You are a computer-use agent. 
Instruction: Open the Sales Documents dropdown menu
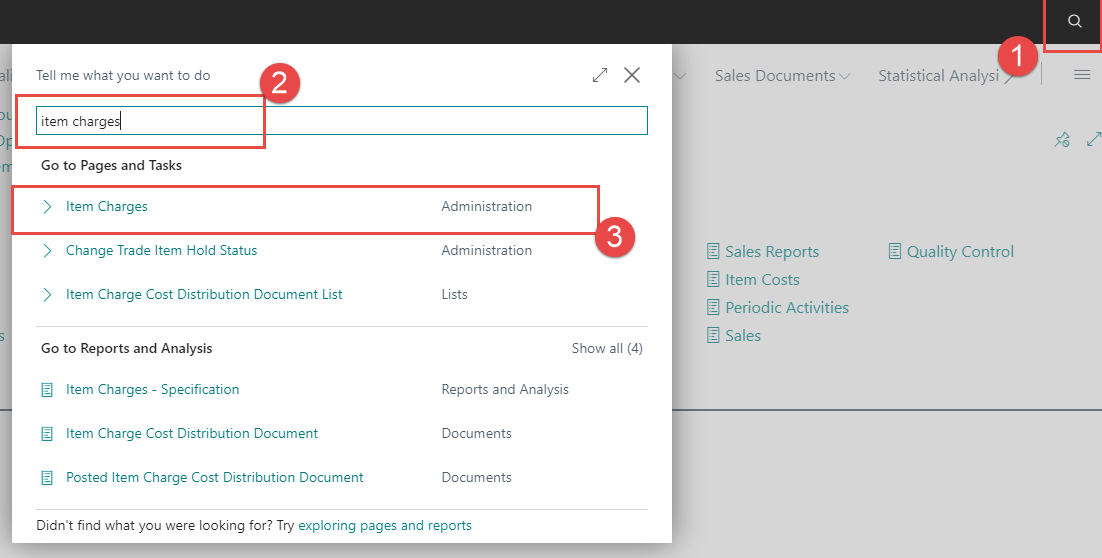pos(783,76)
